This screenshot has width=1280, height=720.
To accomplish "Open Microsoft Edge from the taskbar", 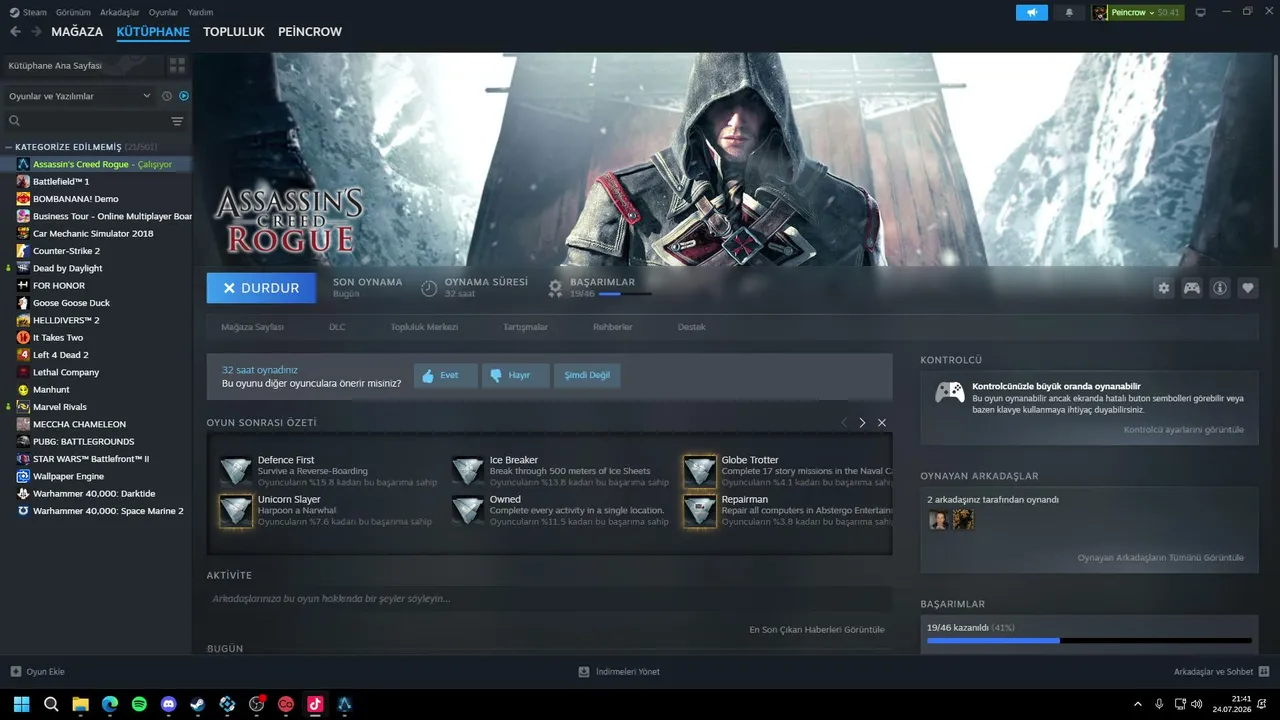I will point(110,704).
